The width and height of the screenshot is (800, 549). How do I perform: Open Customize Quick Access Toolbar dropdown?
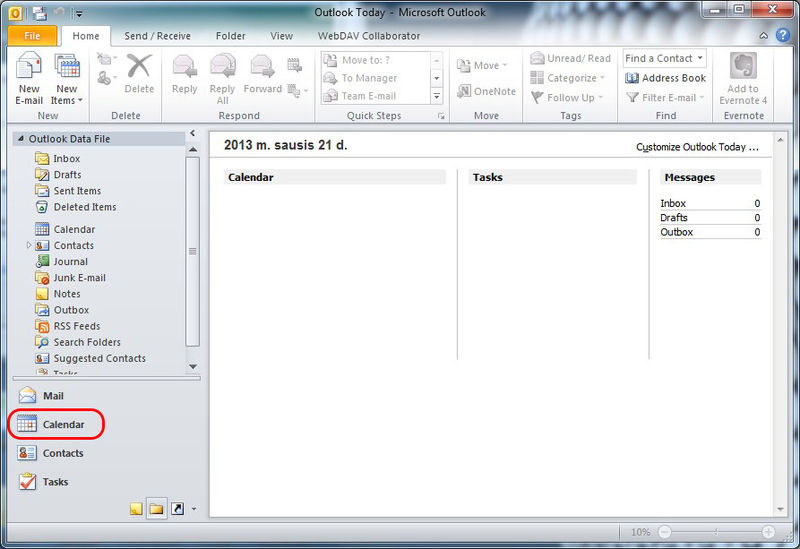pos(79,14)
